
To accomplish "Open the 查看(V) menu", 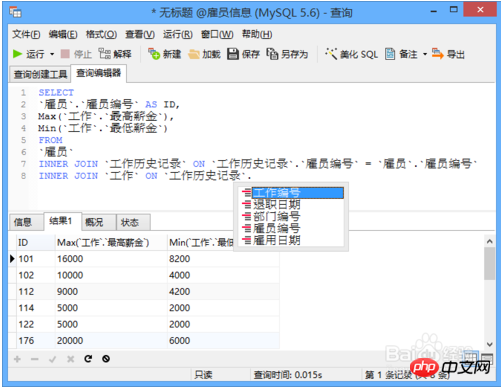I will click(x=140, y=34).
